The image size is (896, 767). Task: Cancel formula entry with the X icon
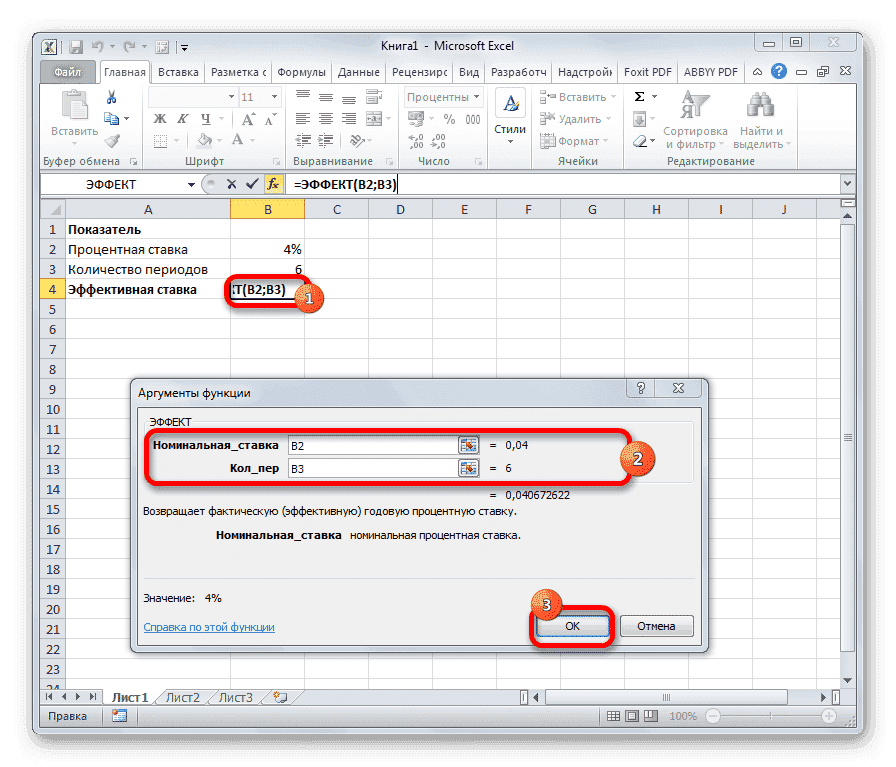232,184
